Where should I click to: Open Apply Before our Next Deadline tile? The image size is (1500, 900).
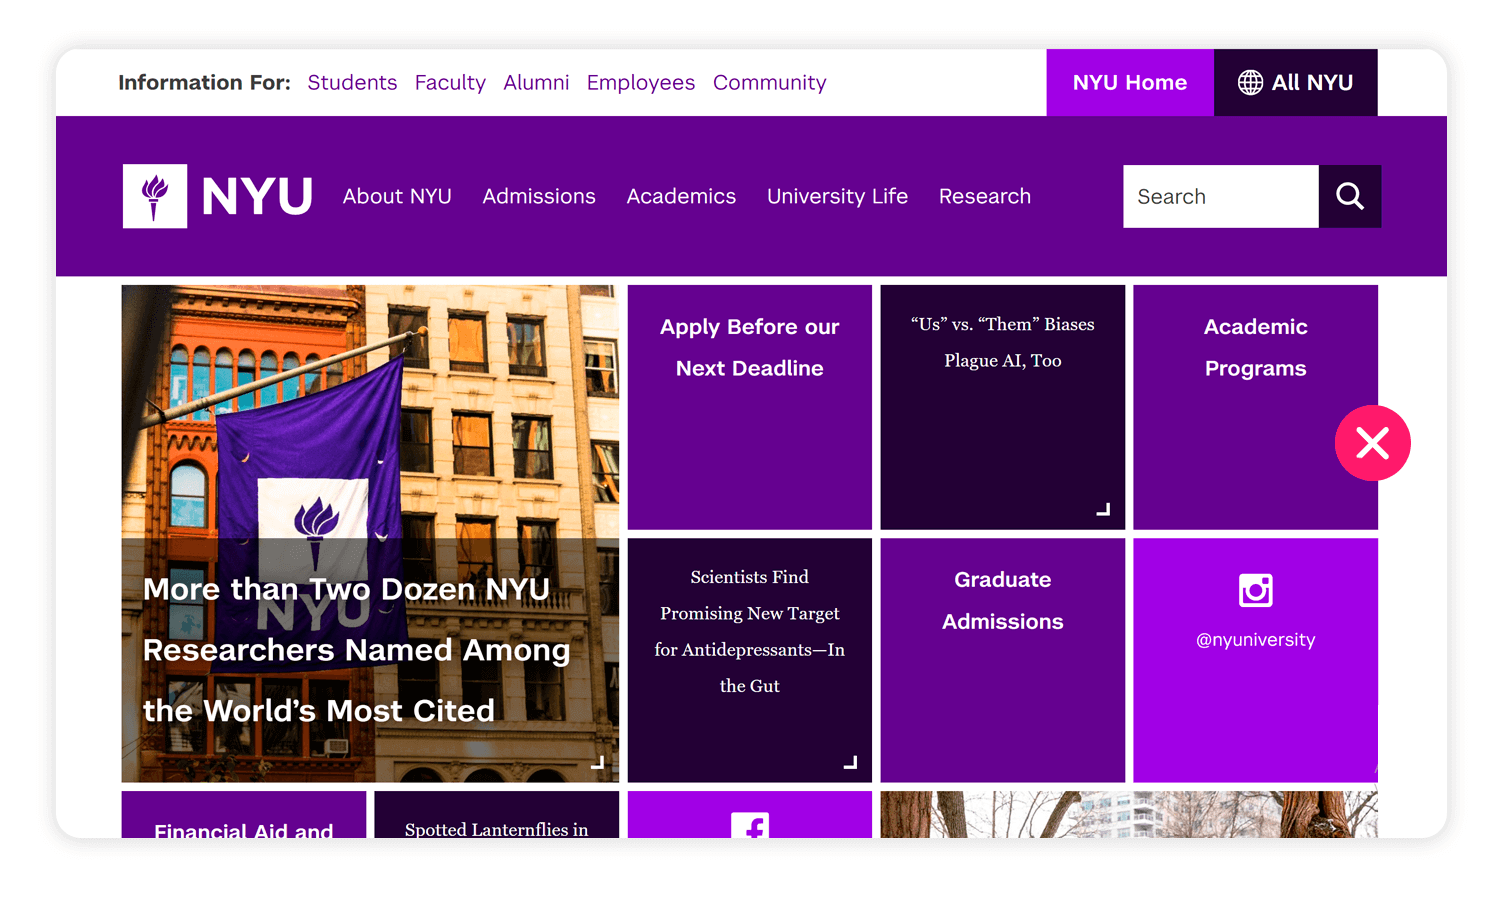coord(750,407)
